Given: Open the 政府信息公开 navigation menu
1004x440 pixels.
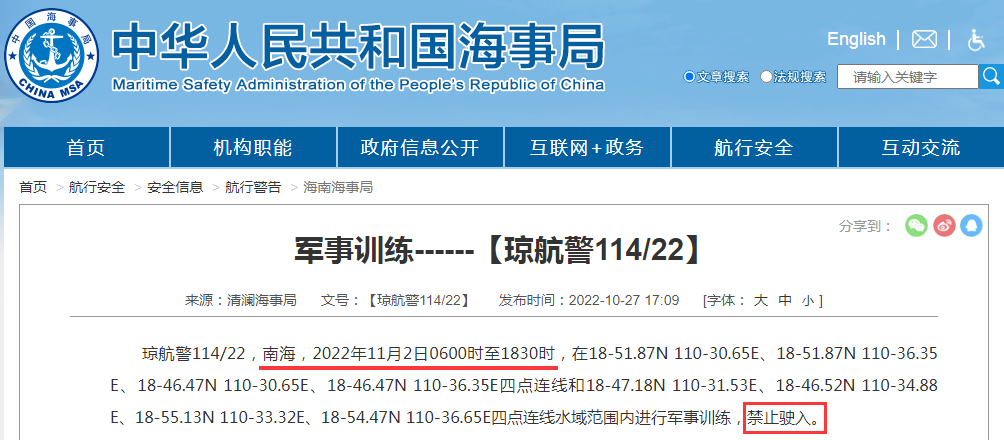Looking at the screenshot, I should (x=419, y=148).
